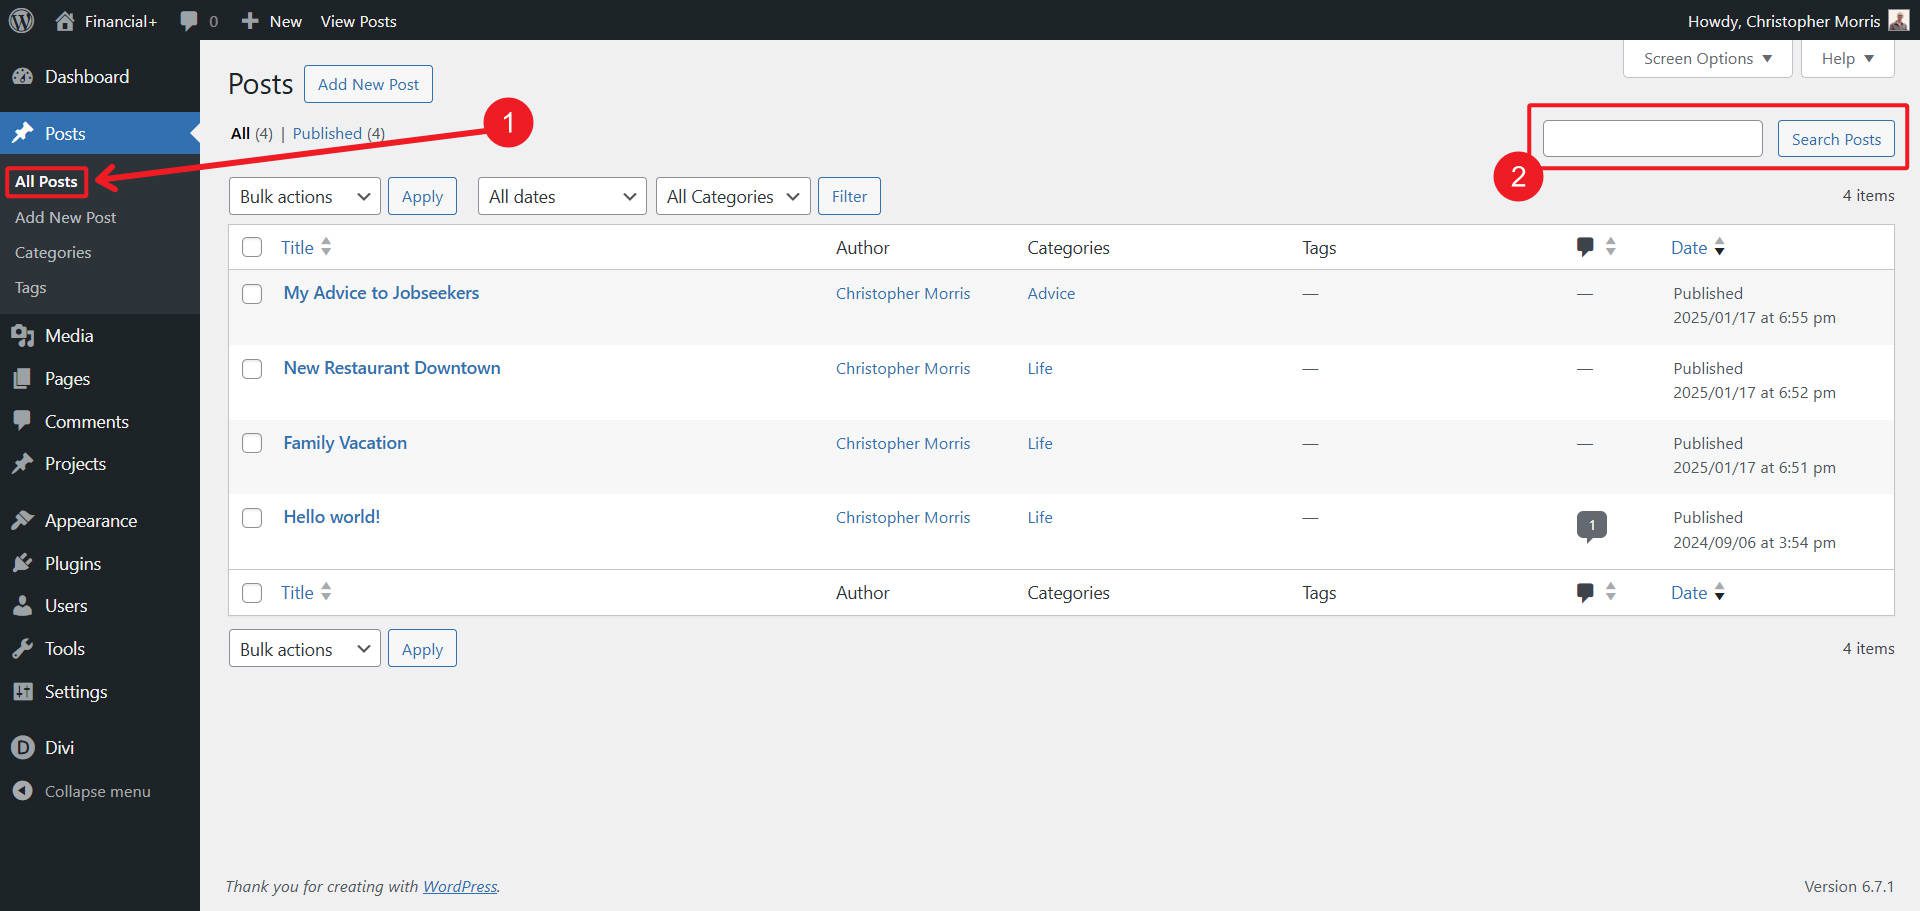
Task: Click the Divi logo icon near the bottom
Action: point(23,747)
